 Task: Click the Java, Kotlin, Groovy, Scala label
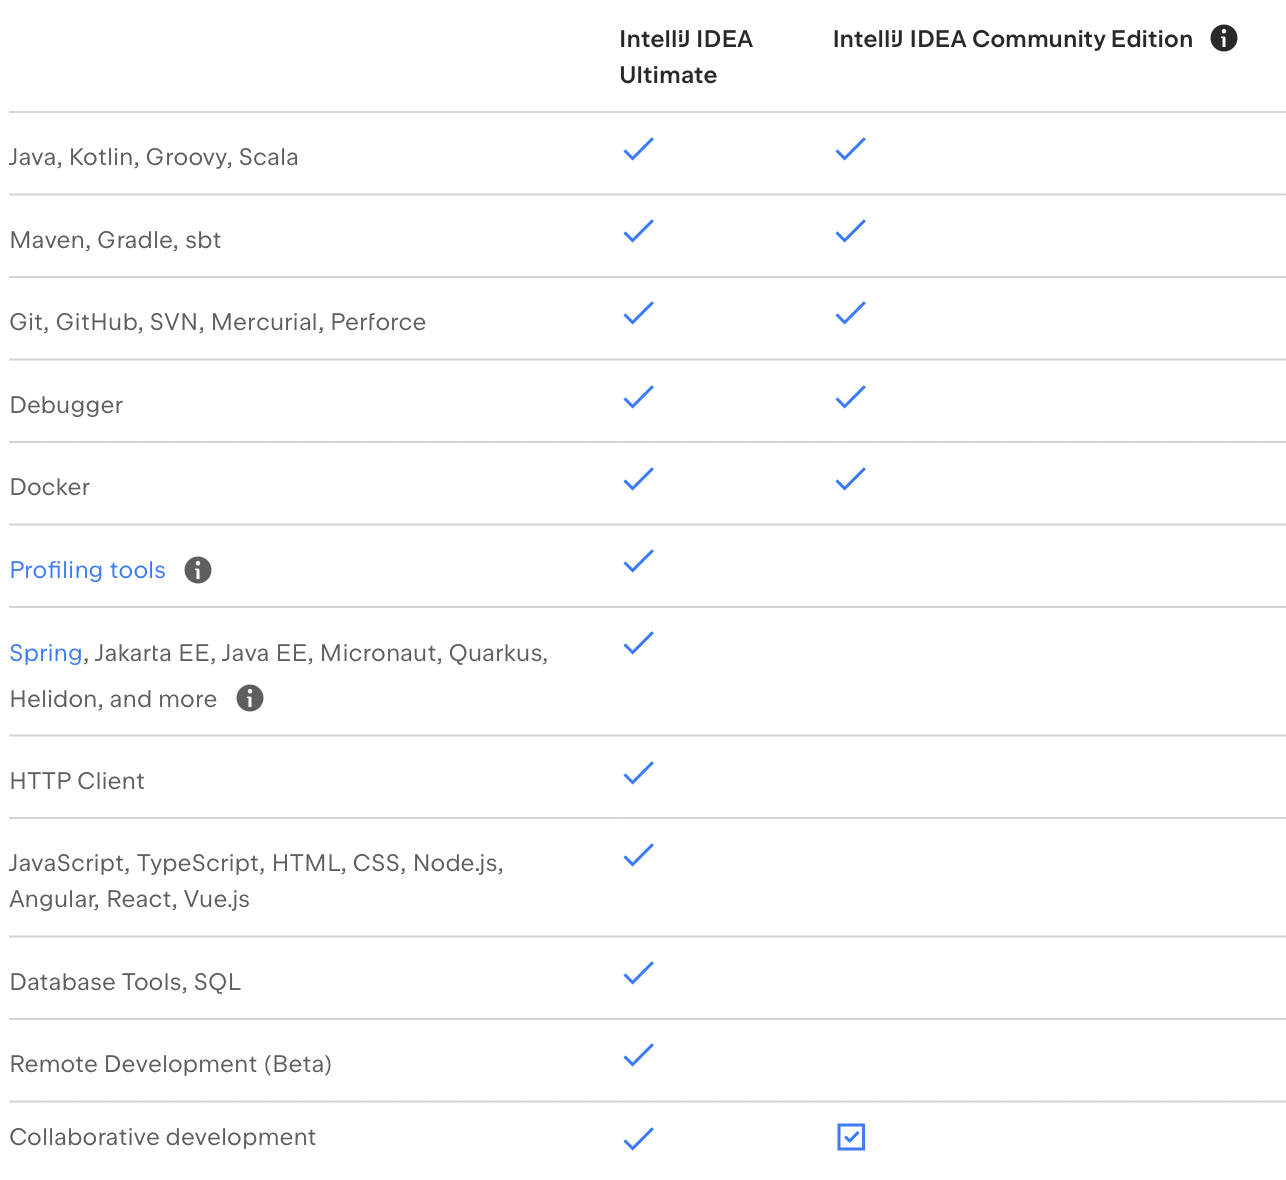pos(154,157)
